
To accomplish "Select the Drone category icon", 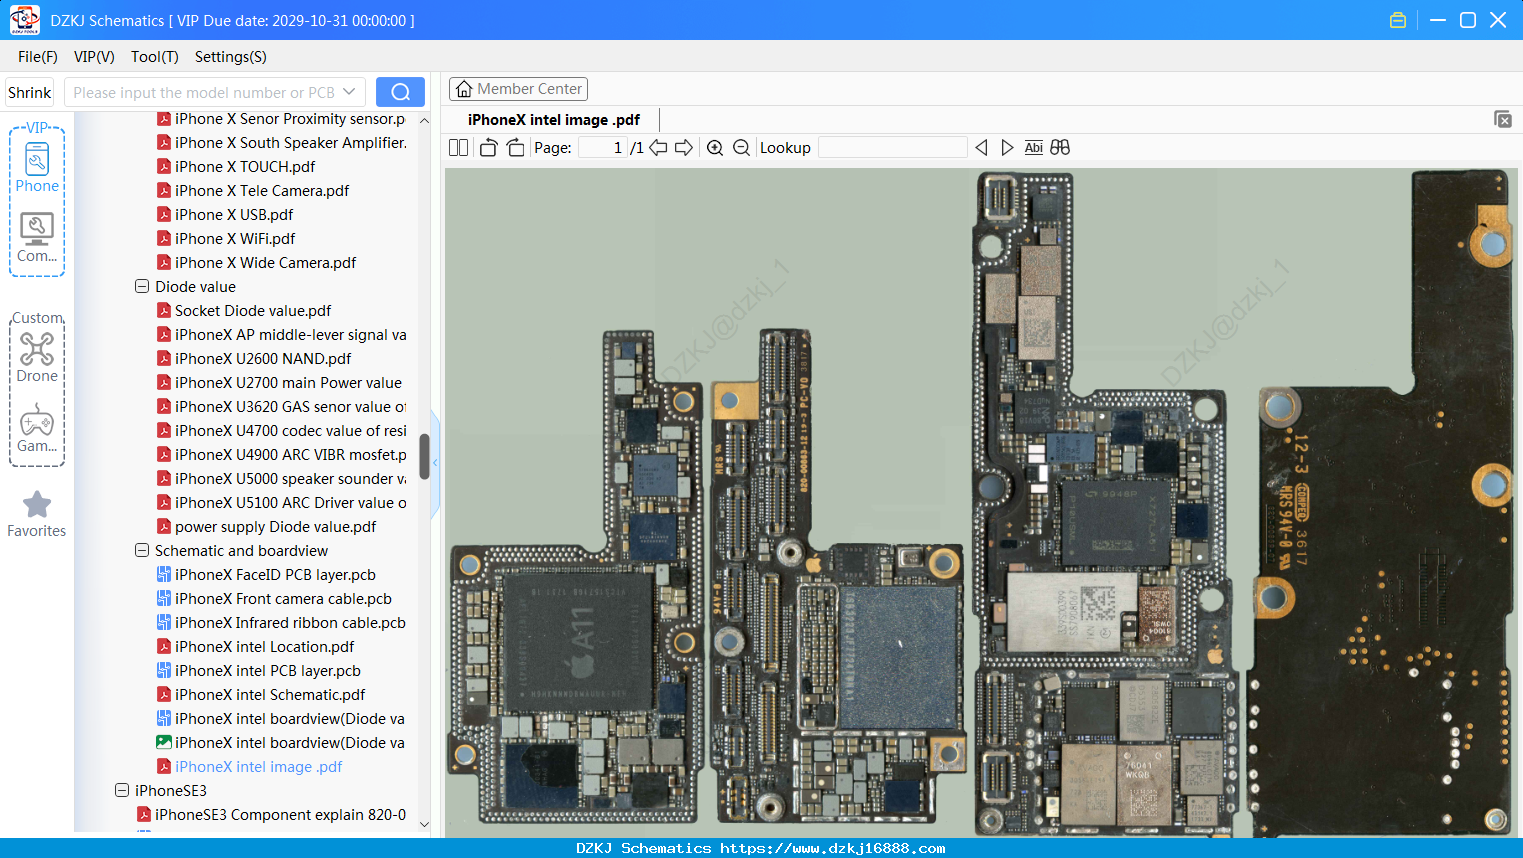I will tap(37, 357).
